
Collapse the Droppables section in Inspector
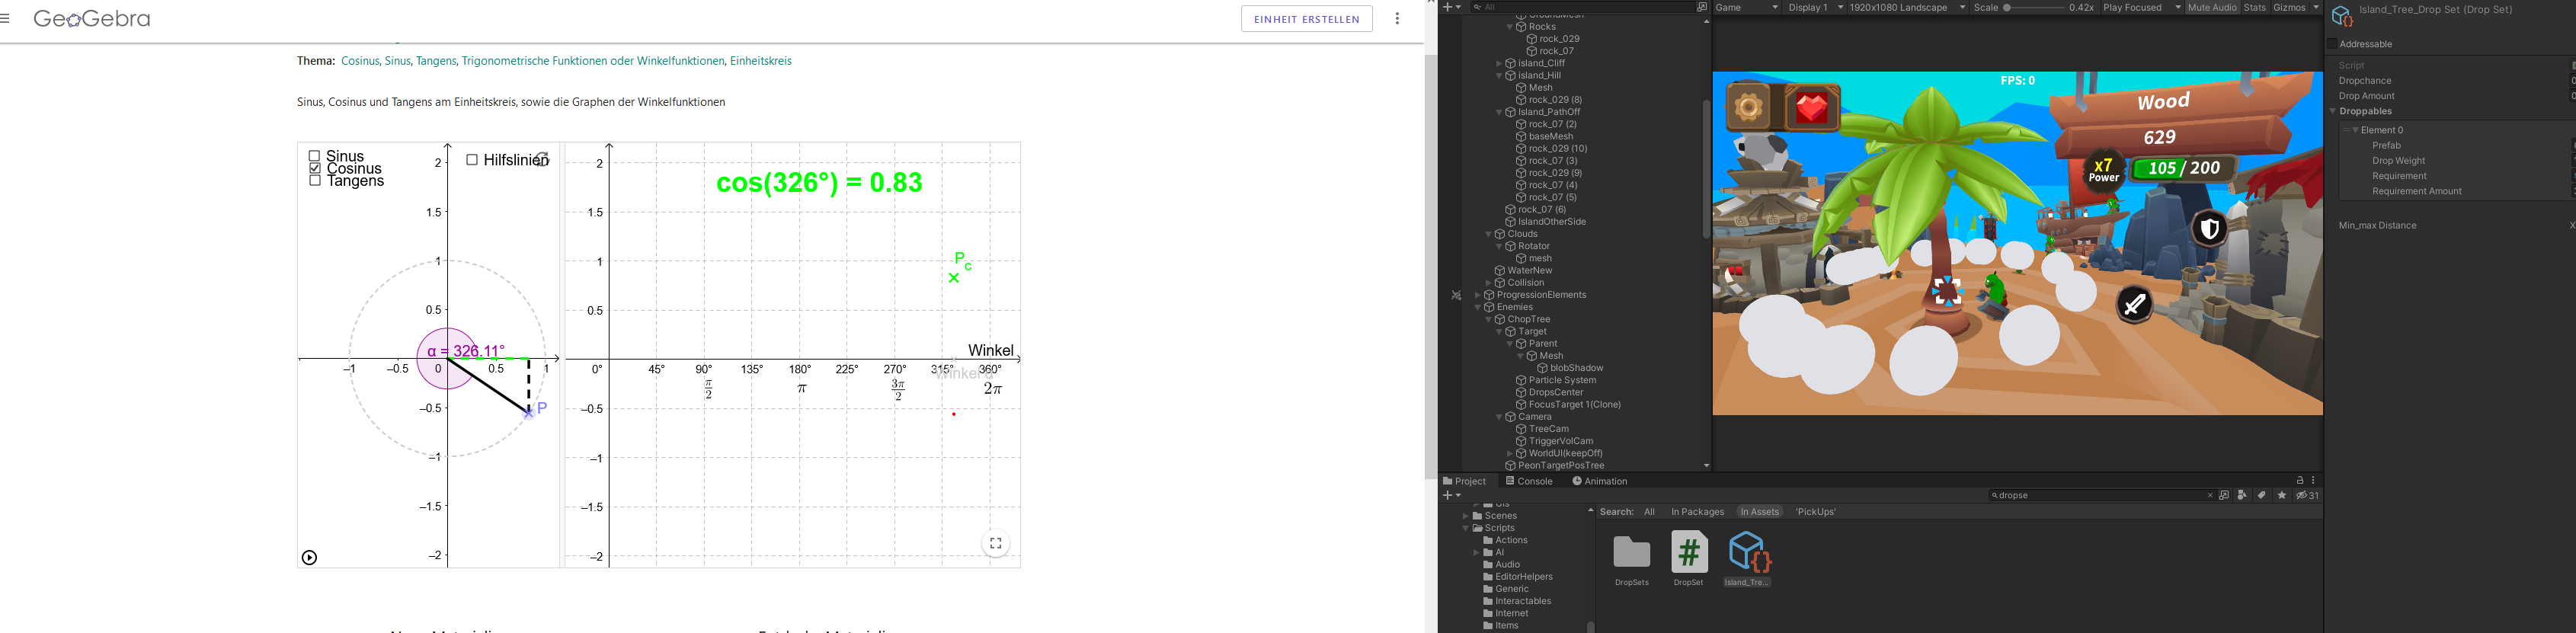[2333, 111]
